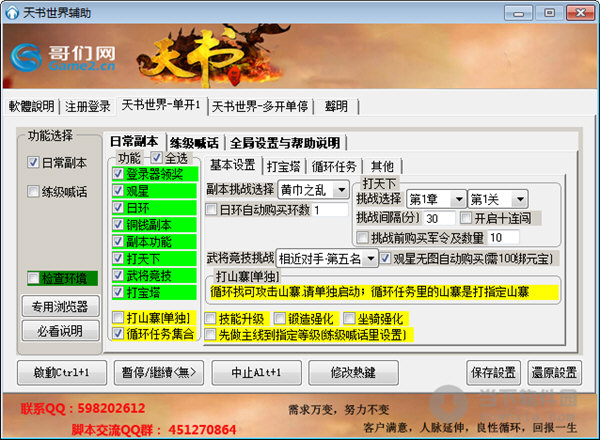Maximize the 天书世界辅助 window
This screenshot has width=600, height=440.
tap(549, 13)
